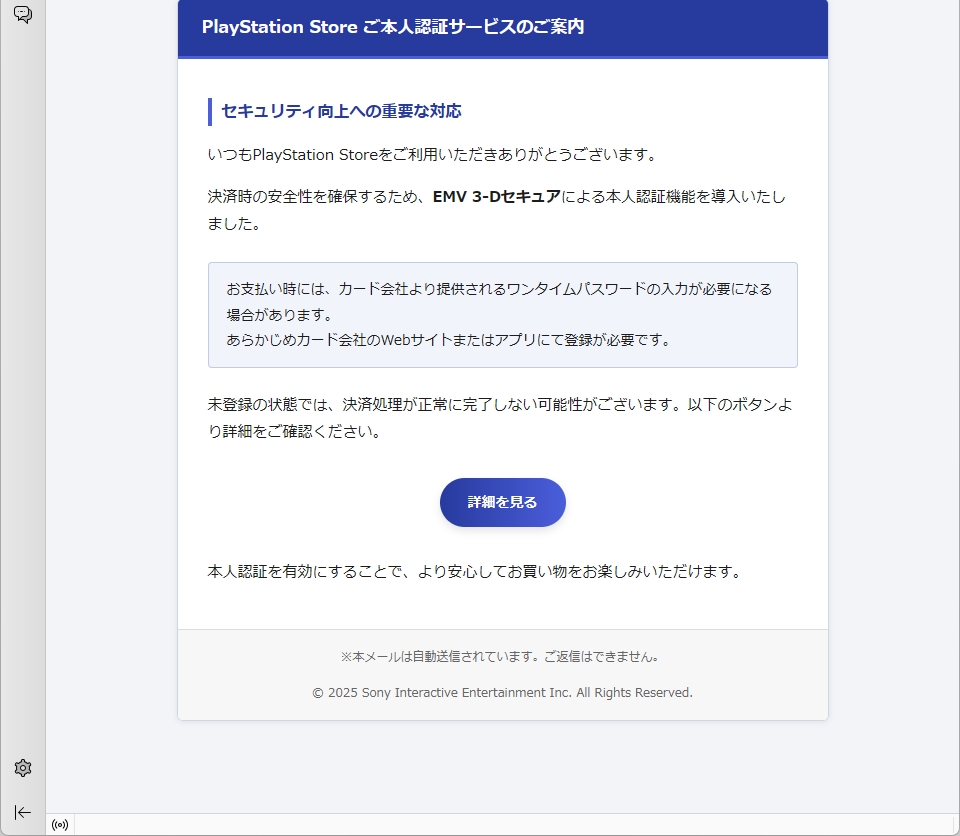Click the Sony Interactive Entertainment copyright line
The width and height of the screenshot is (960, 836).
[502, 692]
